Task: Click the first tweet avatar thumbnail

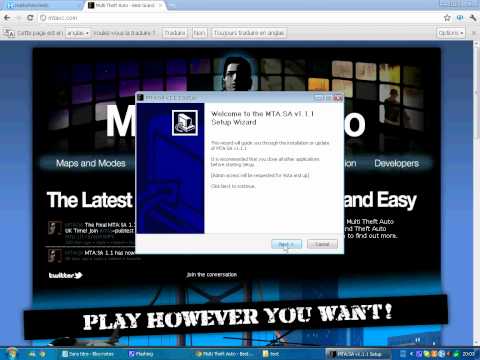Action: [x=55, y=227]
